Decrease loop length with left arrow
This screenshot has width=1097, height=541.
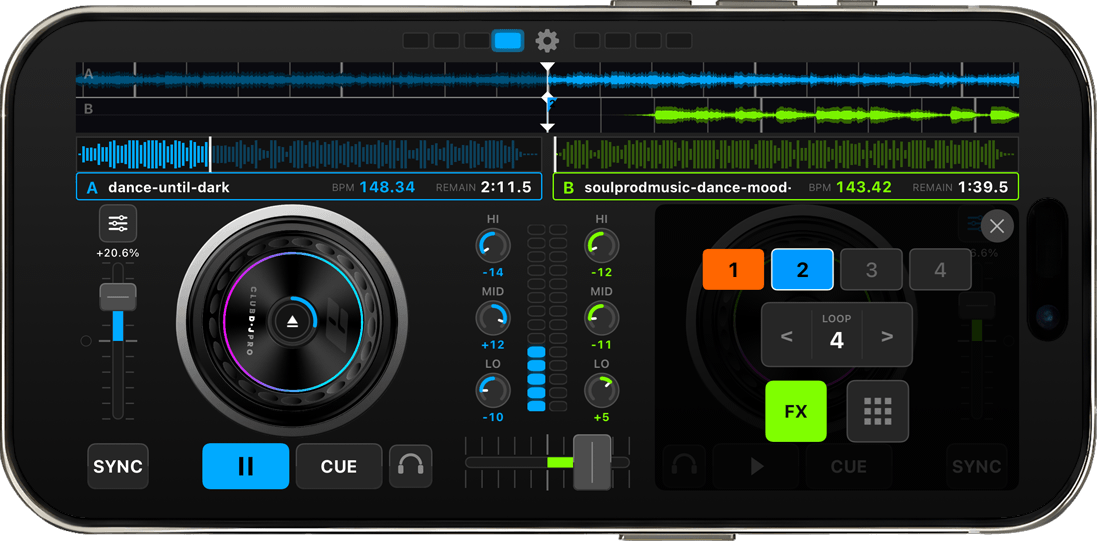(786, 336)
